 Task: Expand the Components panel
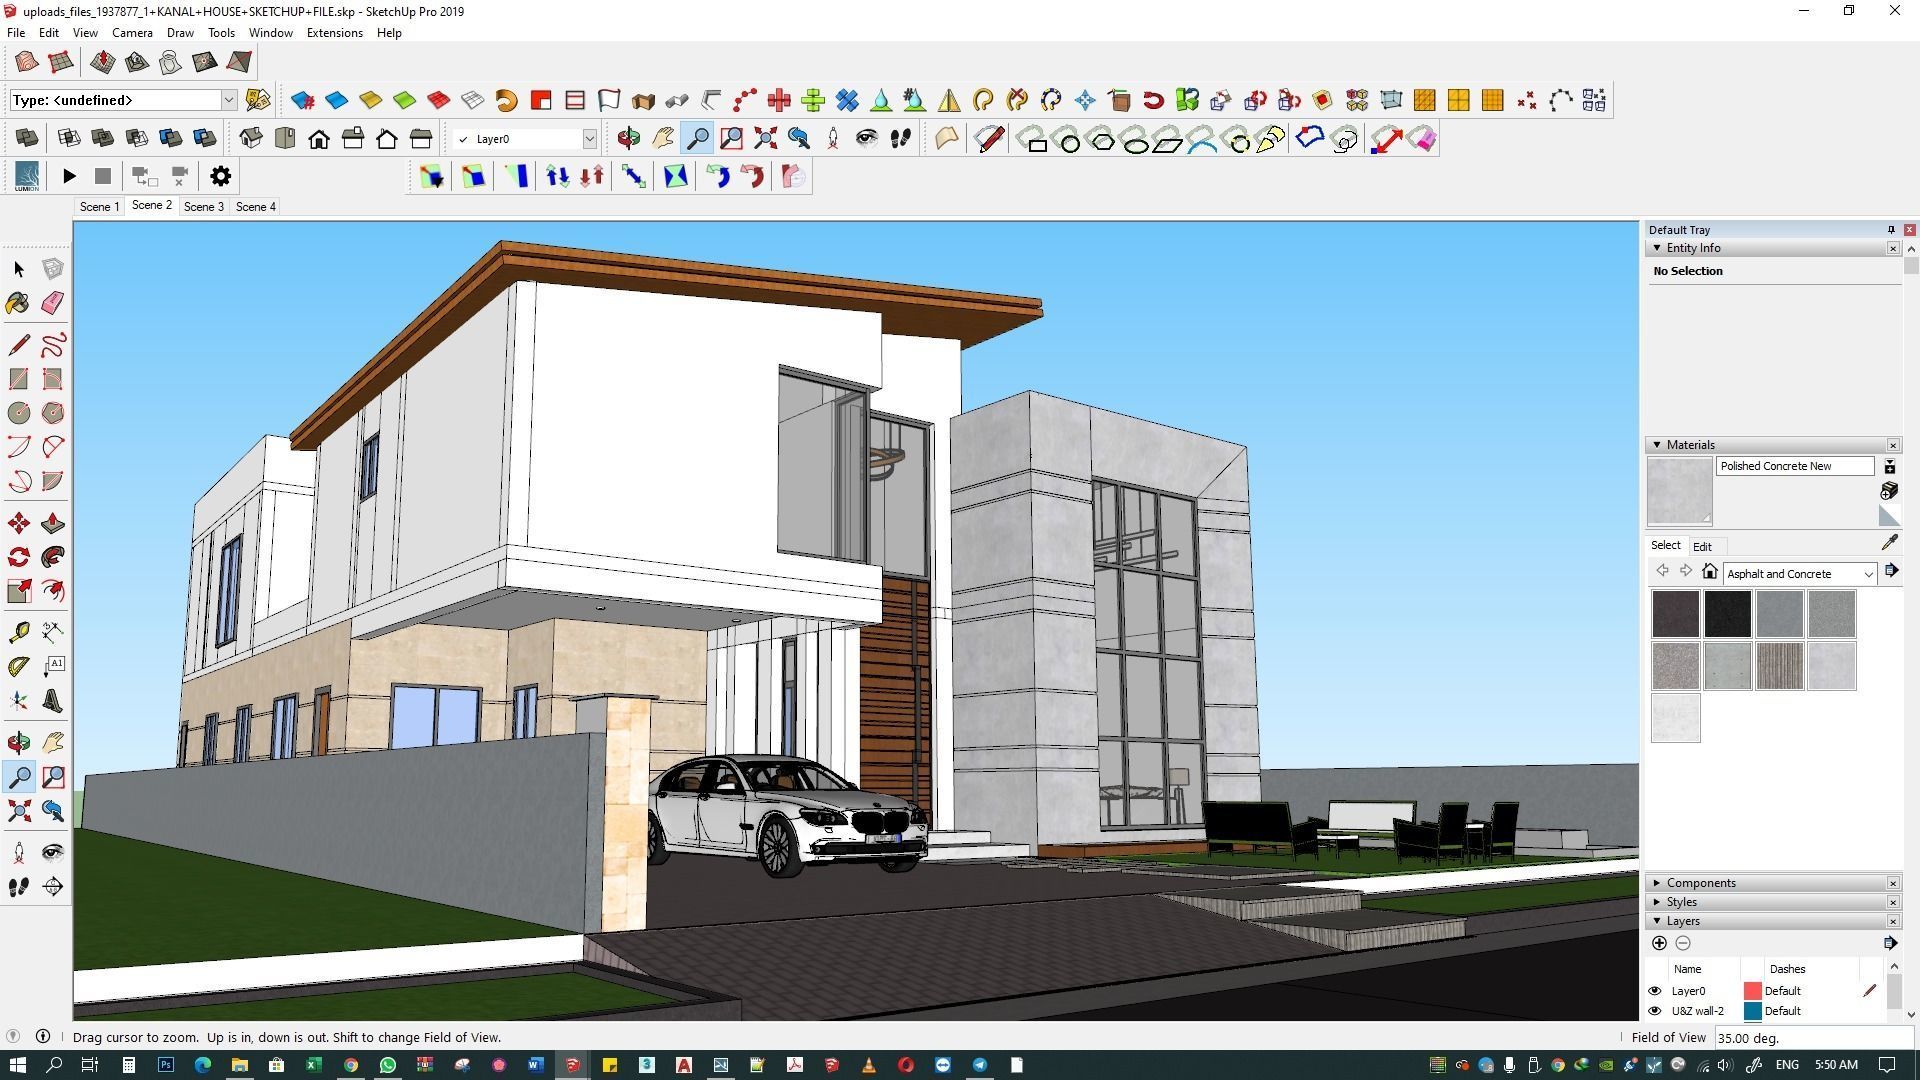1657,883
